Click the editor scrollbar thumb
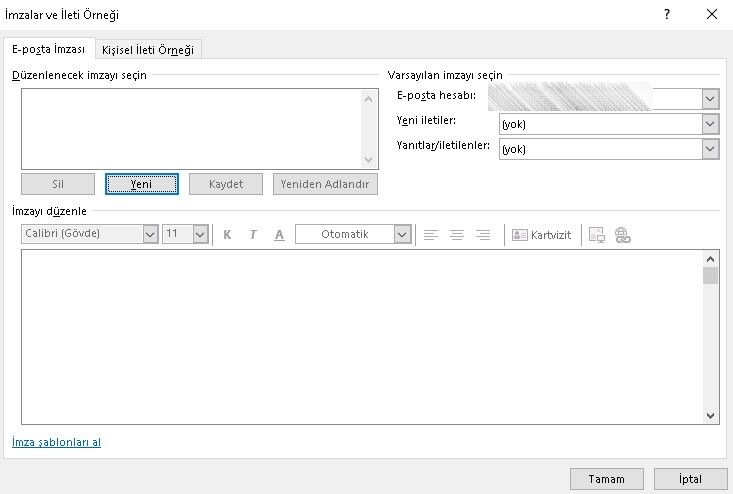Screen dimensions: 733x494 [x=711, y=275]
